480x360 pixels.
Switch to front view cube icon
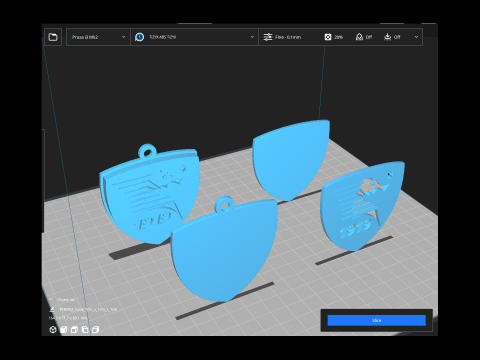[63, 330]
